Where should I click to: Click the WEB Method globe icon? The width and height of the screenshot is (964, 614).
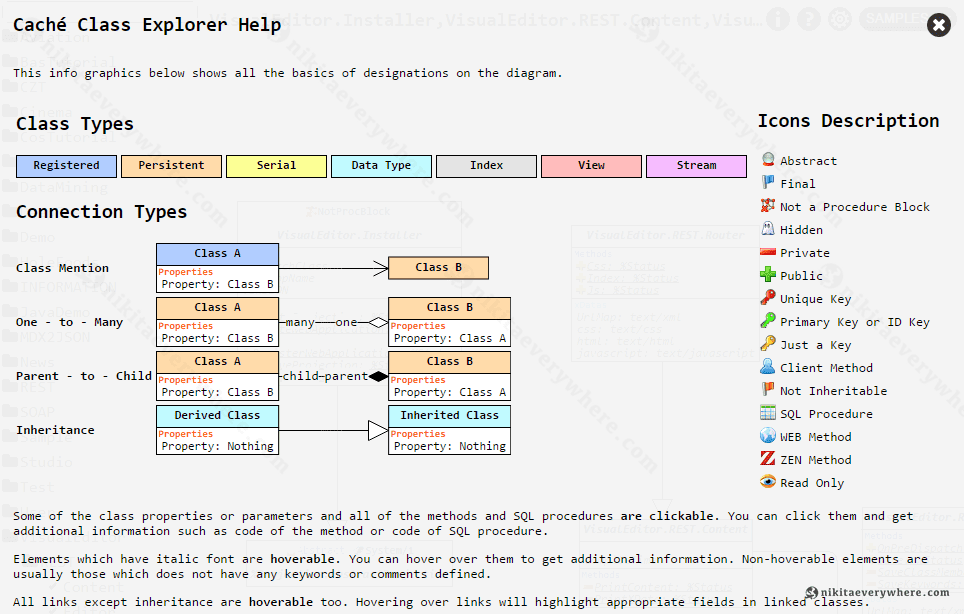767,436
